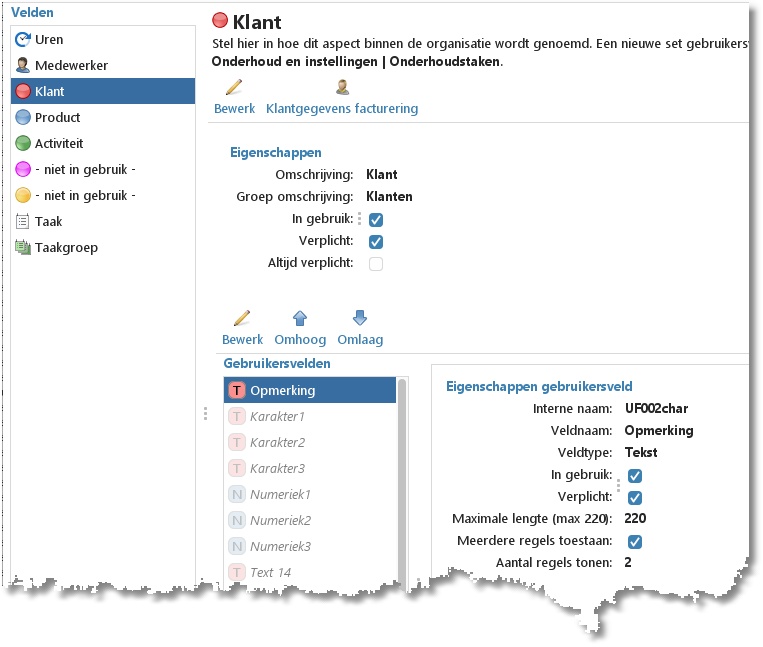The height and width of the screenshot is (647, 763).
Task: Click the green Activiteit circle icon
Action: [x=23, y=143]
